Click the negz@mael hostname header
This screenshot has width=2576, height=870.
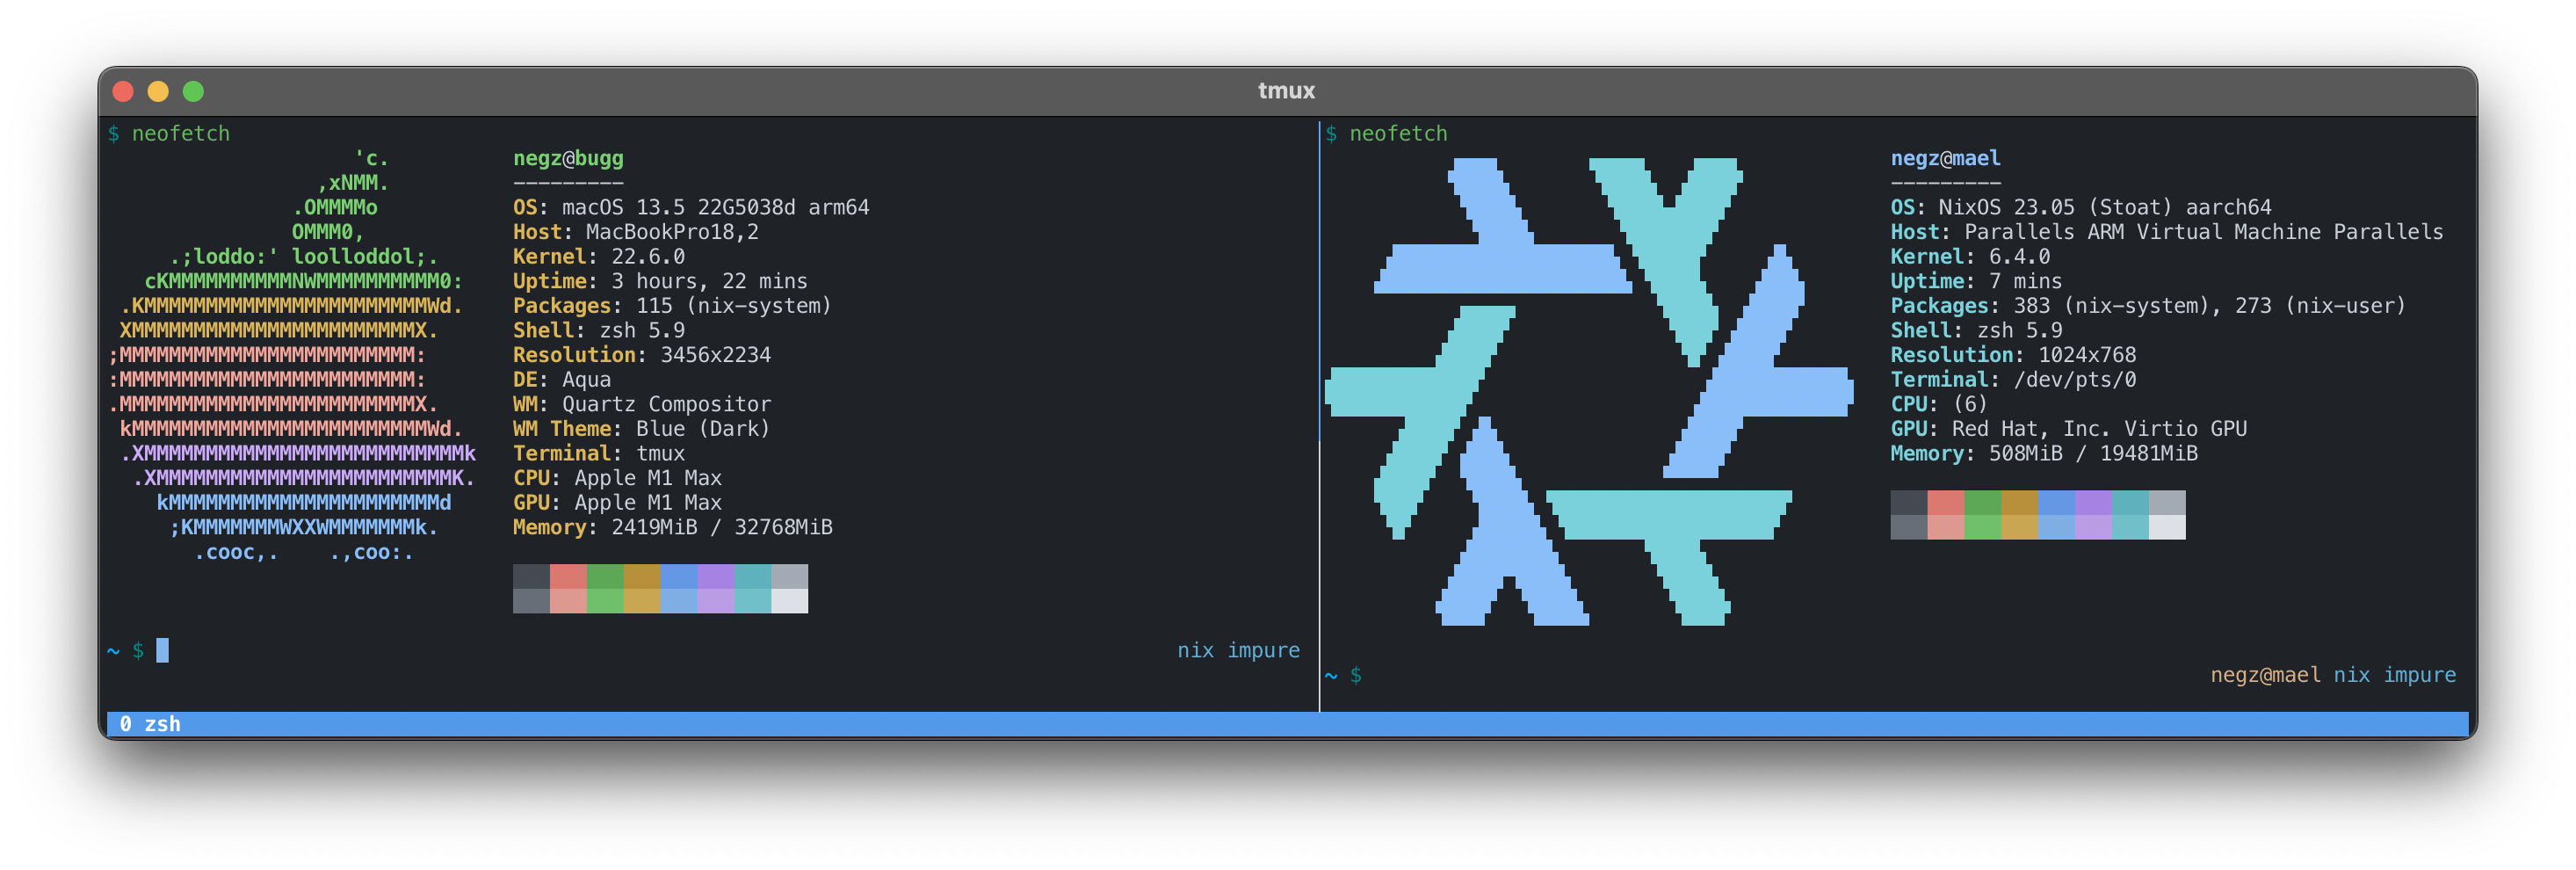tap(1945, 158)
